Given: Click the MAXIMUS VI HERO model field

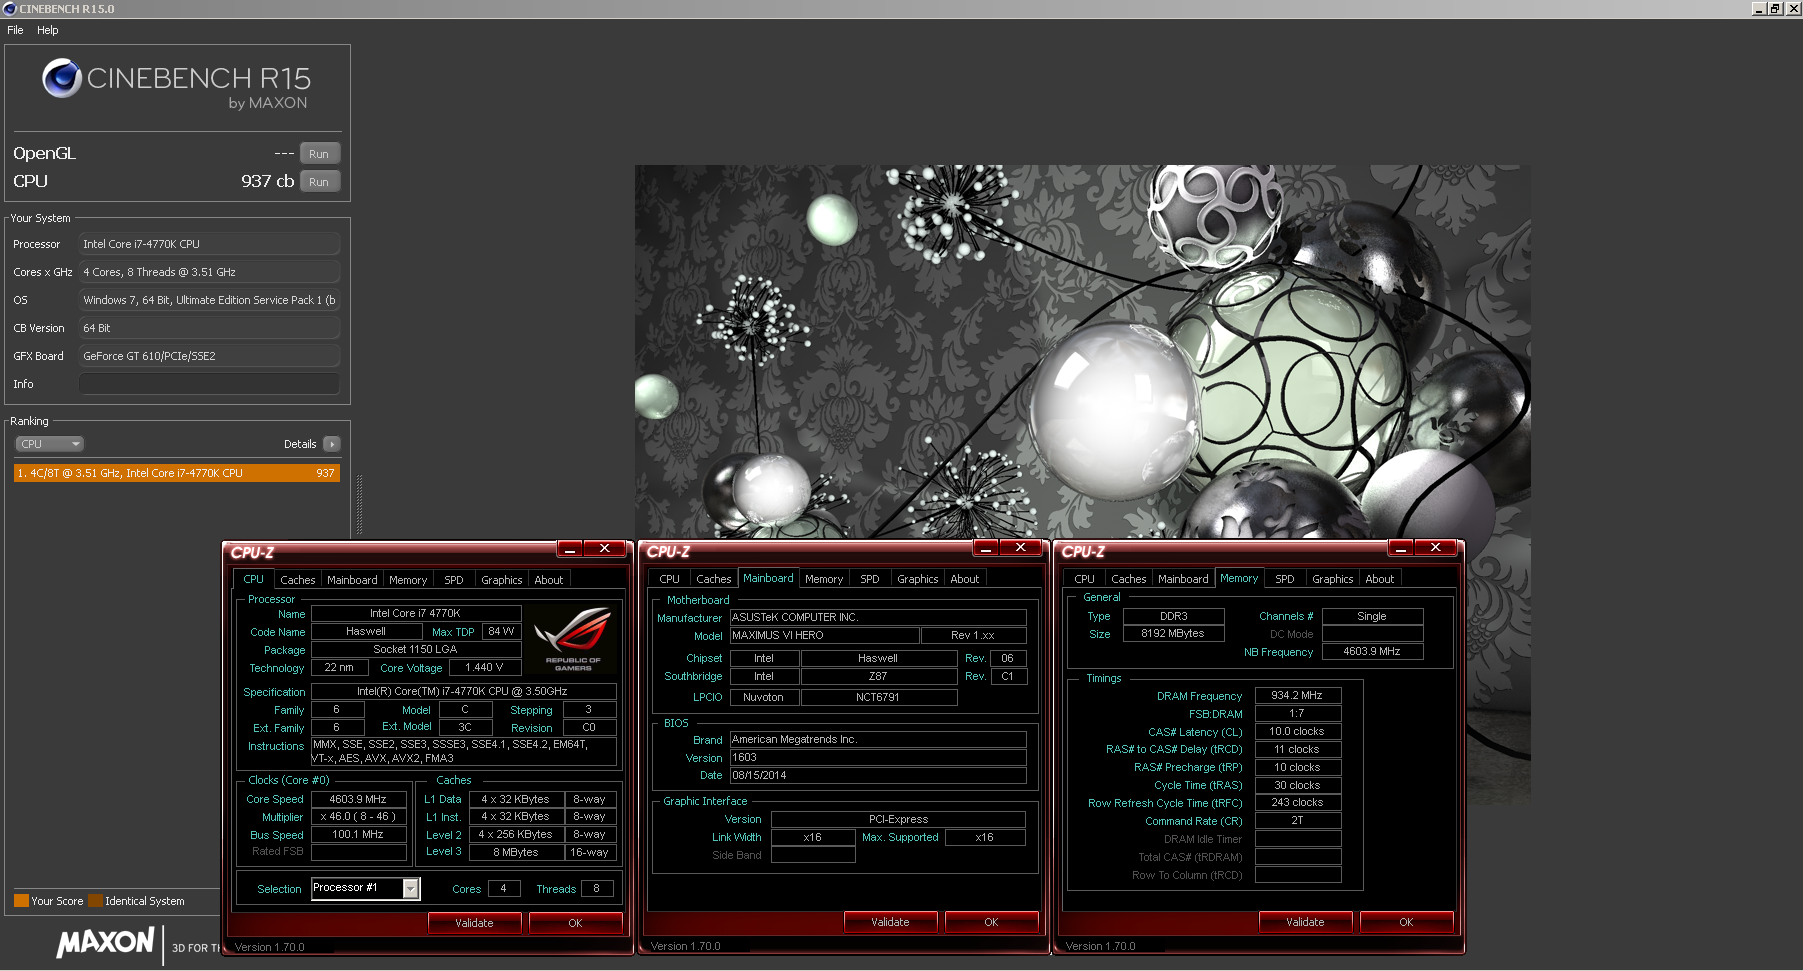Looking at the screenshot, I should click(824, 636).
